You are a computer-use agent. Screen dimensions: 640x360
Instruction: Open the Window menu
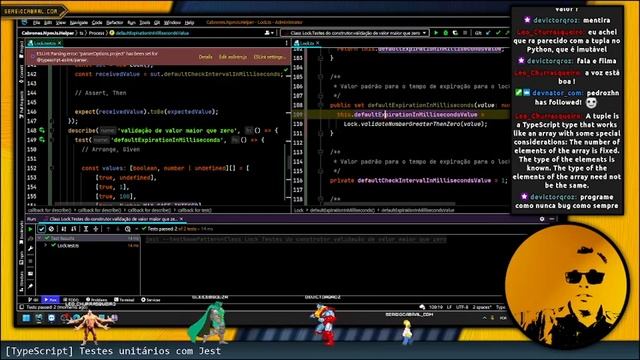[172, 23]
